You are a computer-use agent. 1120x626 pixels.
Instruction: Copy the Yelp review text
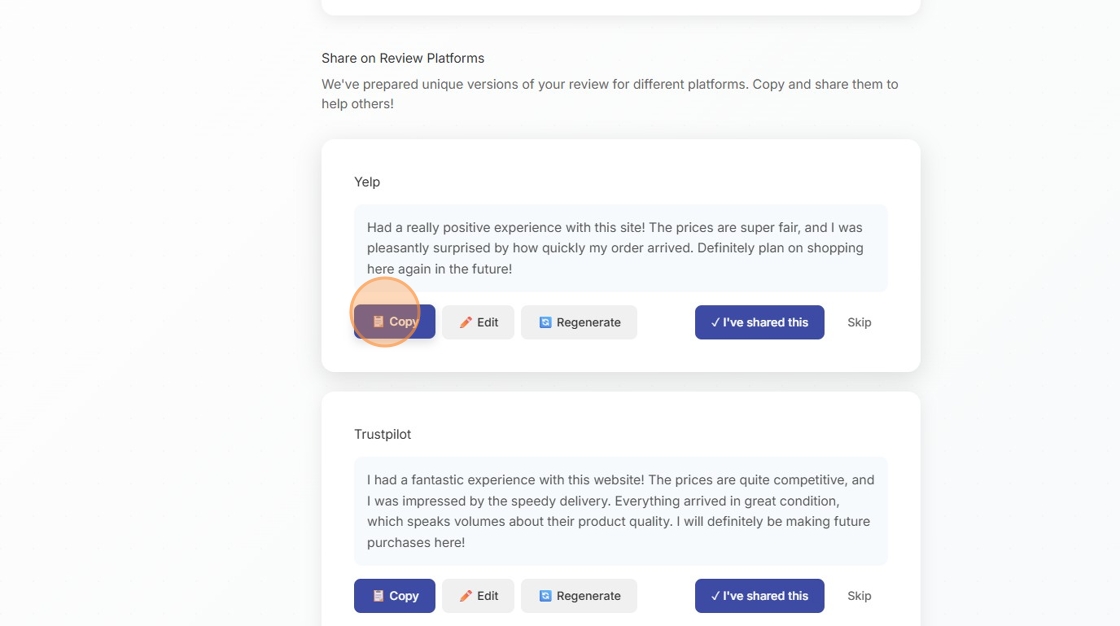(x=394, y=321)
